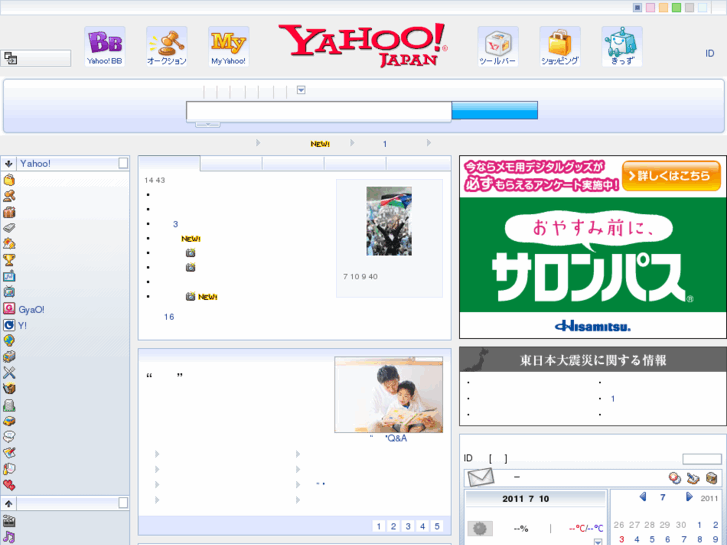The image size is (727, 545).
Task: Go to page 4 in pager
Action: (422, 526)
